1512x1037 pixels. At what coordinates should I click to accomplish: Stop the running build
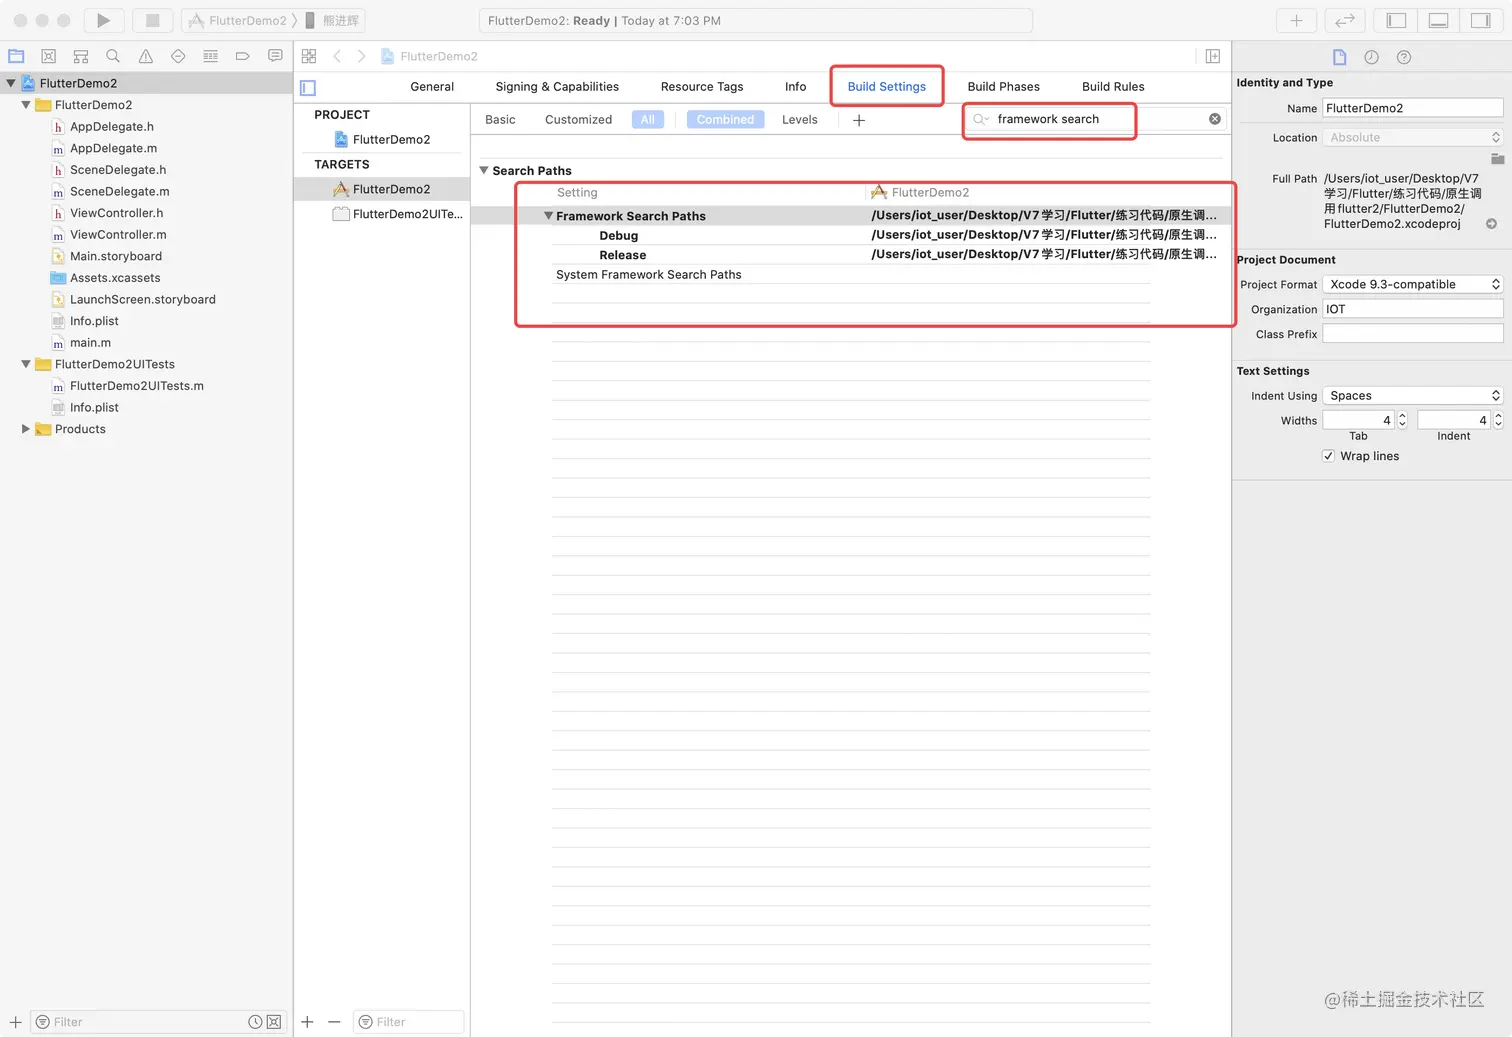[x=152, y=20]
